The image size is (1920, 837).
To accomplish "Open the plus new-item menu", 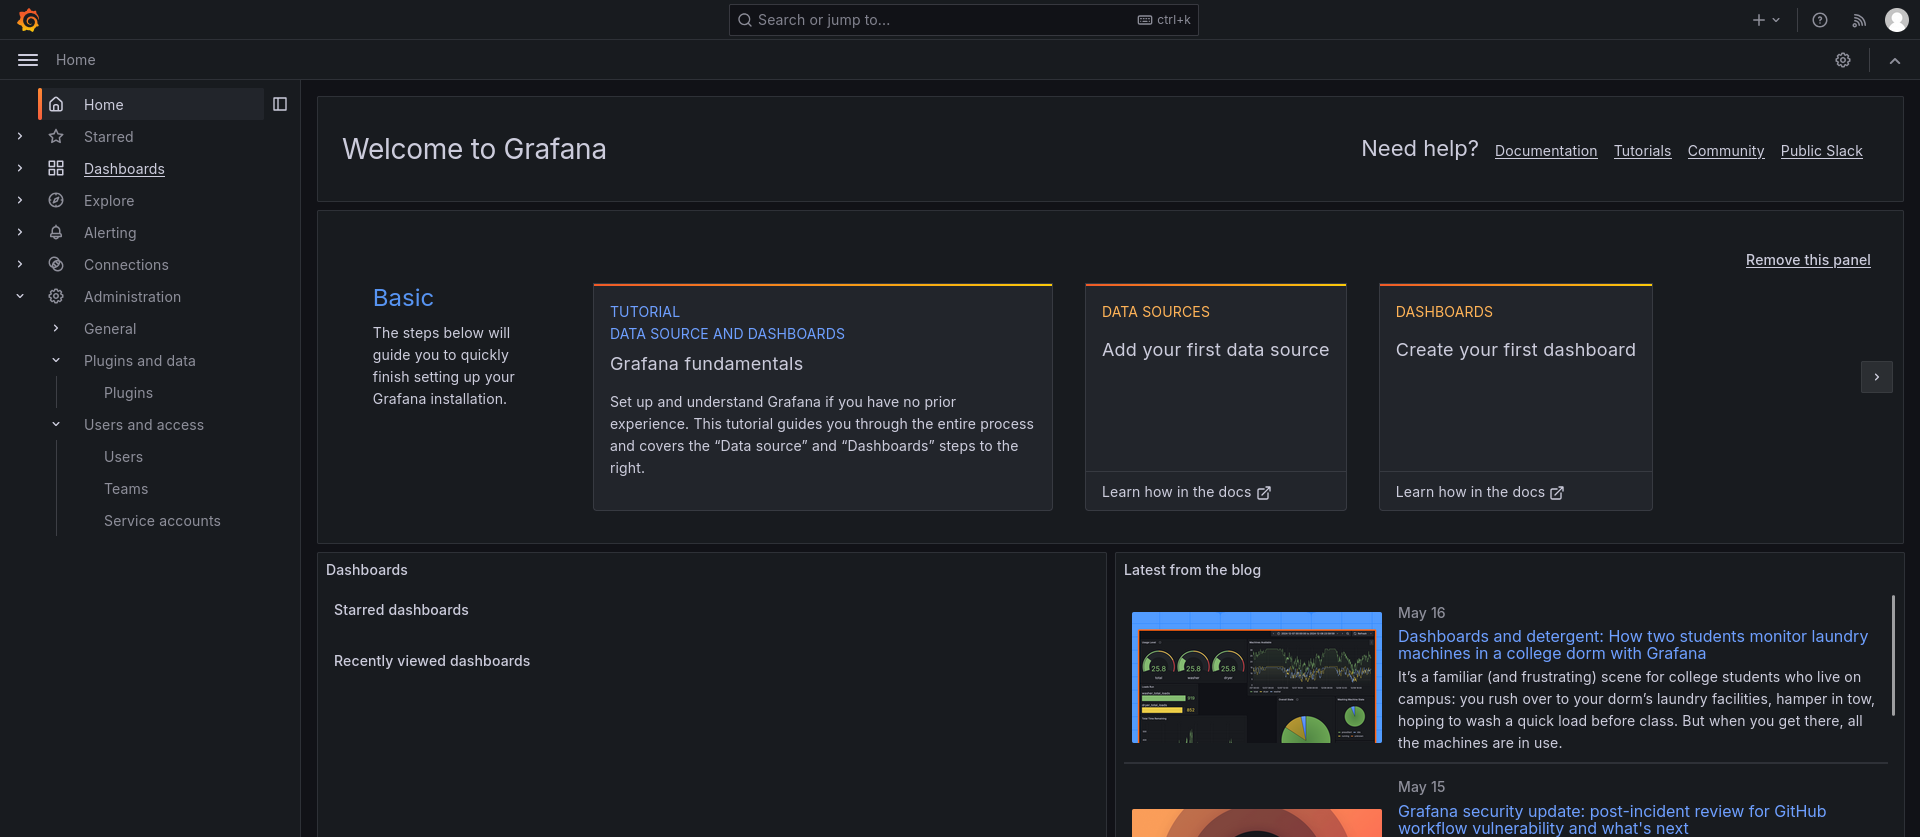I will click(1766, 20).
